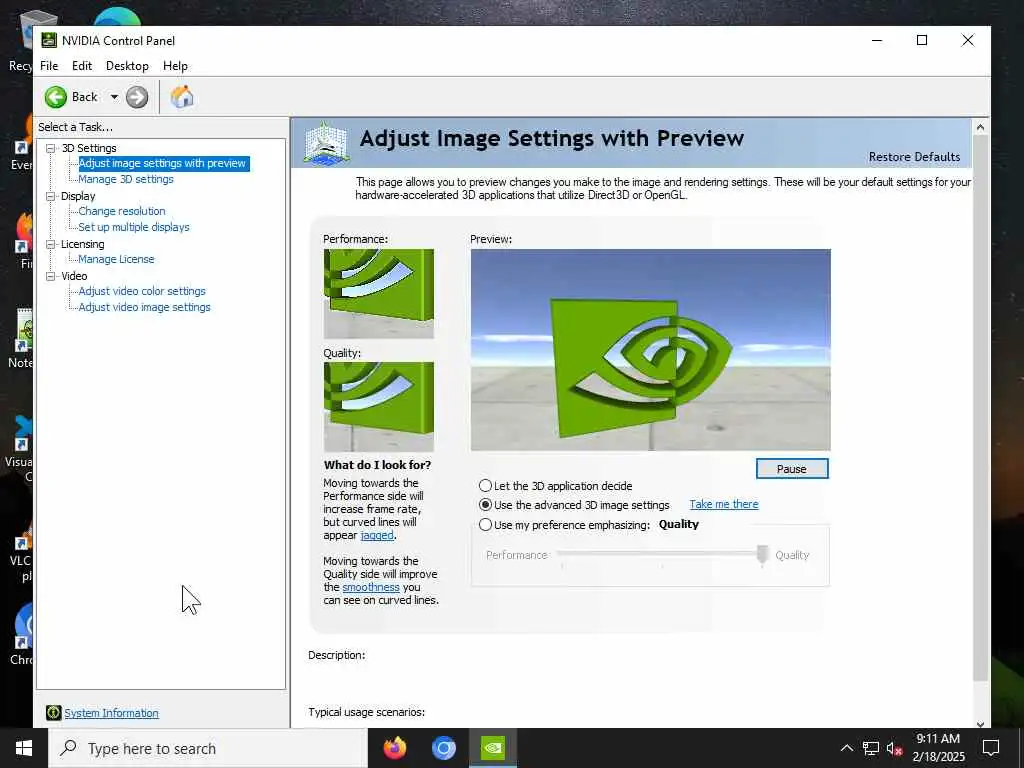Open Adjust video color settings
Image resolution: width=1024 pixels, height=768 pixels.
click(142, 291)
